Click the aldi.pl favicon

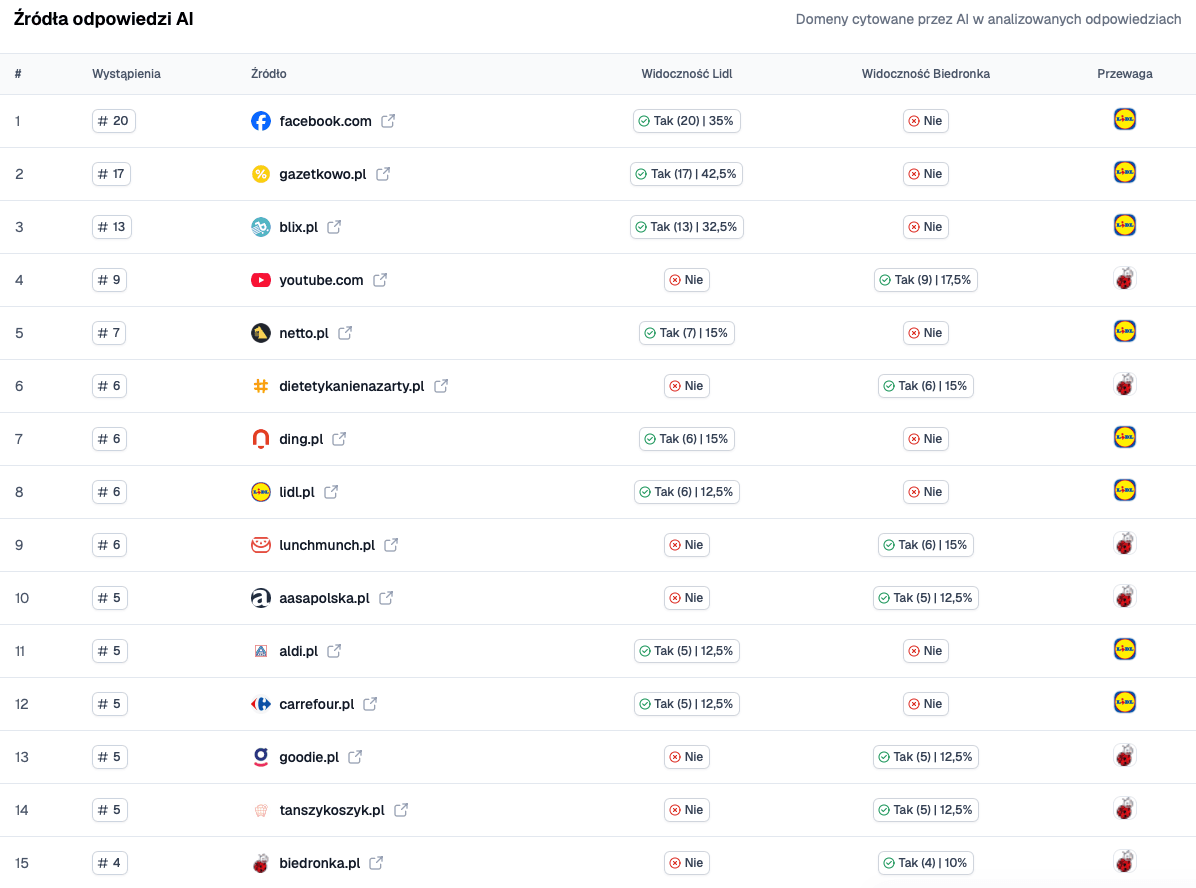261,651
